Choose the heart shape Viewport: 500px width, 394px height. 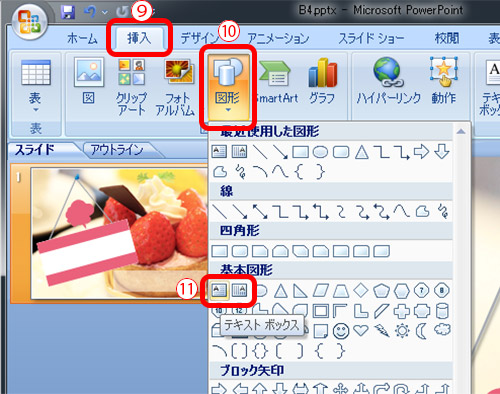click(x=361, y=330)
